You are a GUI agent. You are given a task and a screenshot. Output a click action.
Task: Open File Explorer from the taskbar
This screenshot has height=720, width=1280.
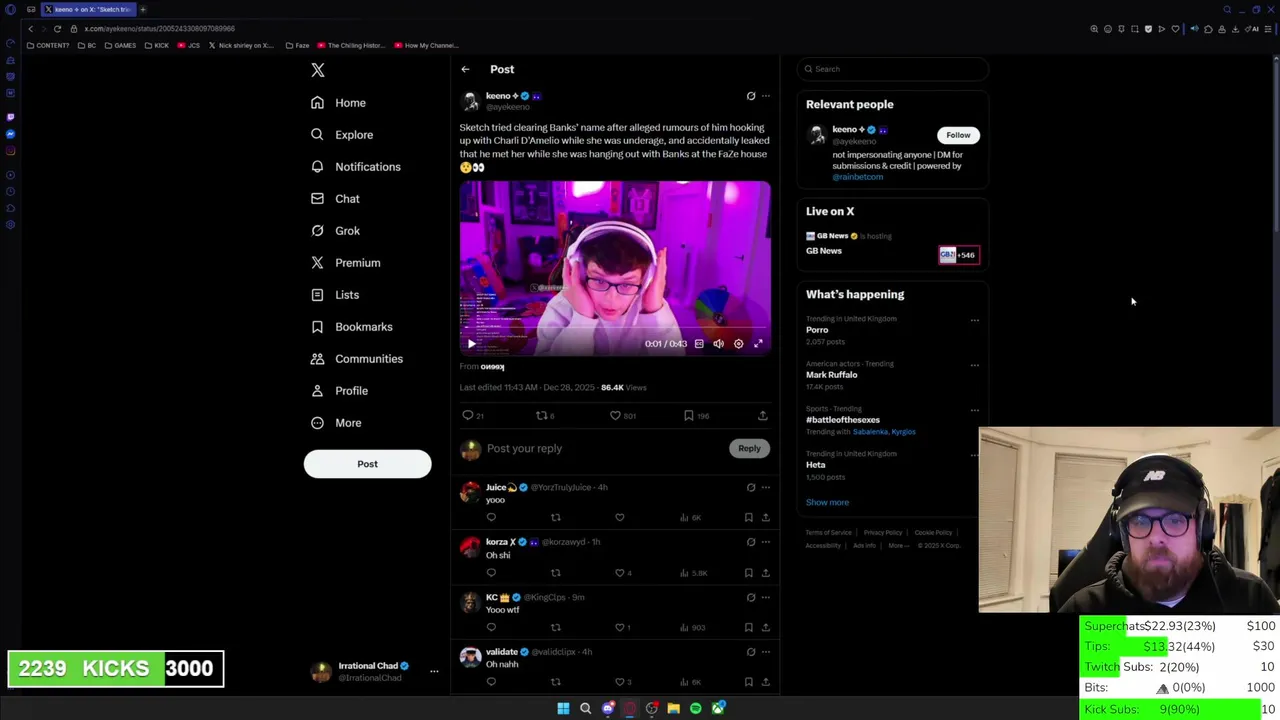[674, 709]
